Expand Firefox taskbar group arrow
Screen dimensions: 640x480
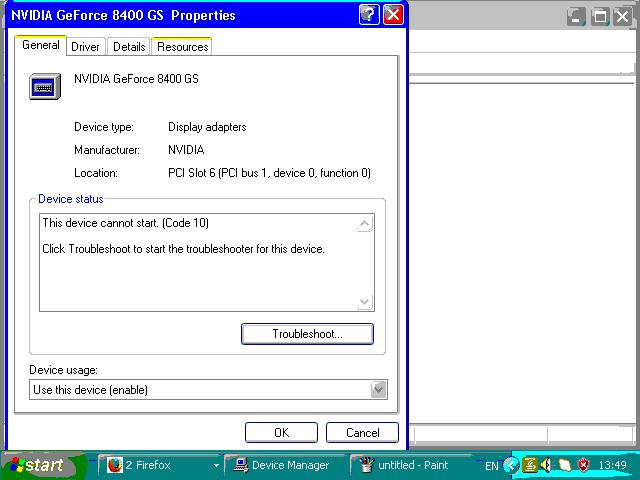click(216, 465)
